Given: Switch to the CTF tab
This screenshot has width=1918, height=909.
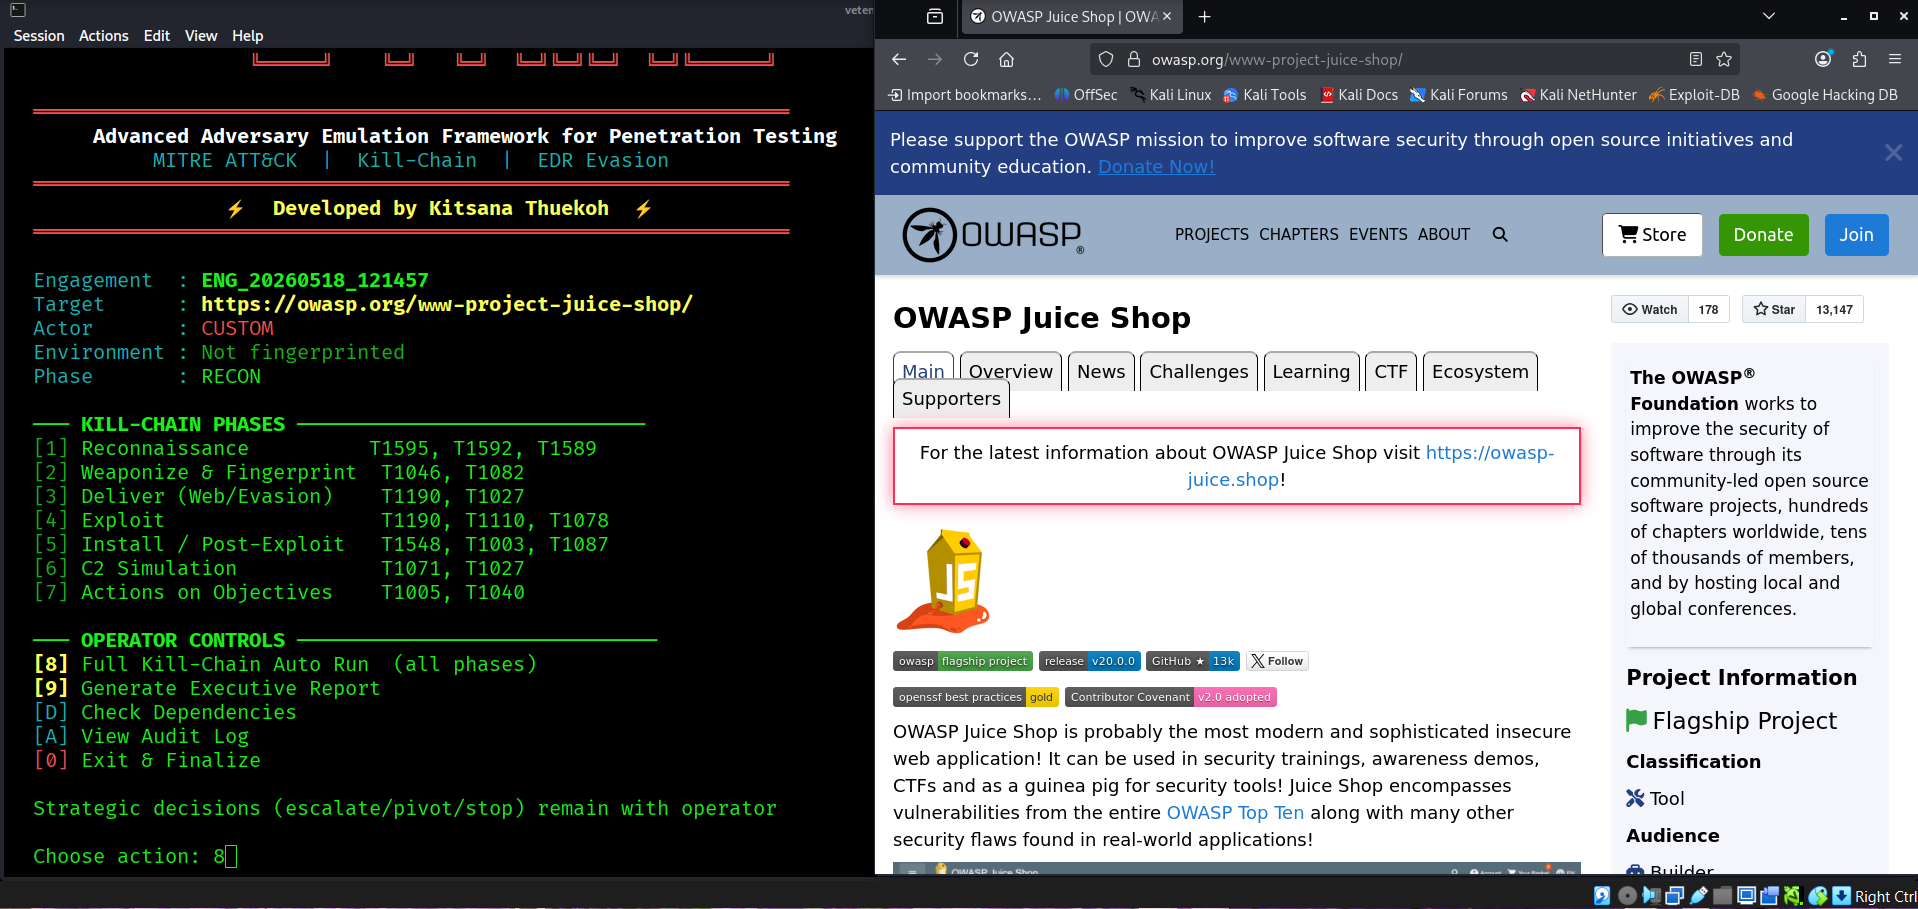Looking at the screenshot, I should coord(1391,371).
